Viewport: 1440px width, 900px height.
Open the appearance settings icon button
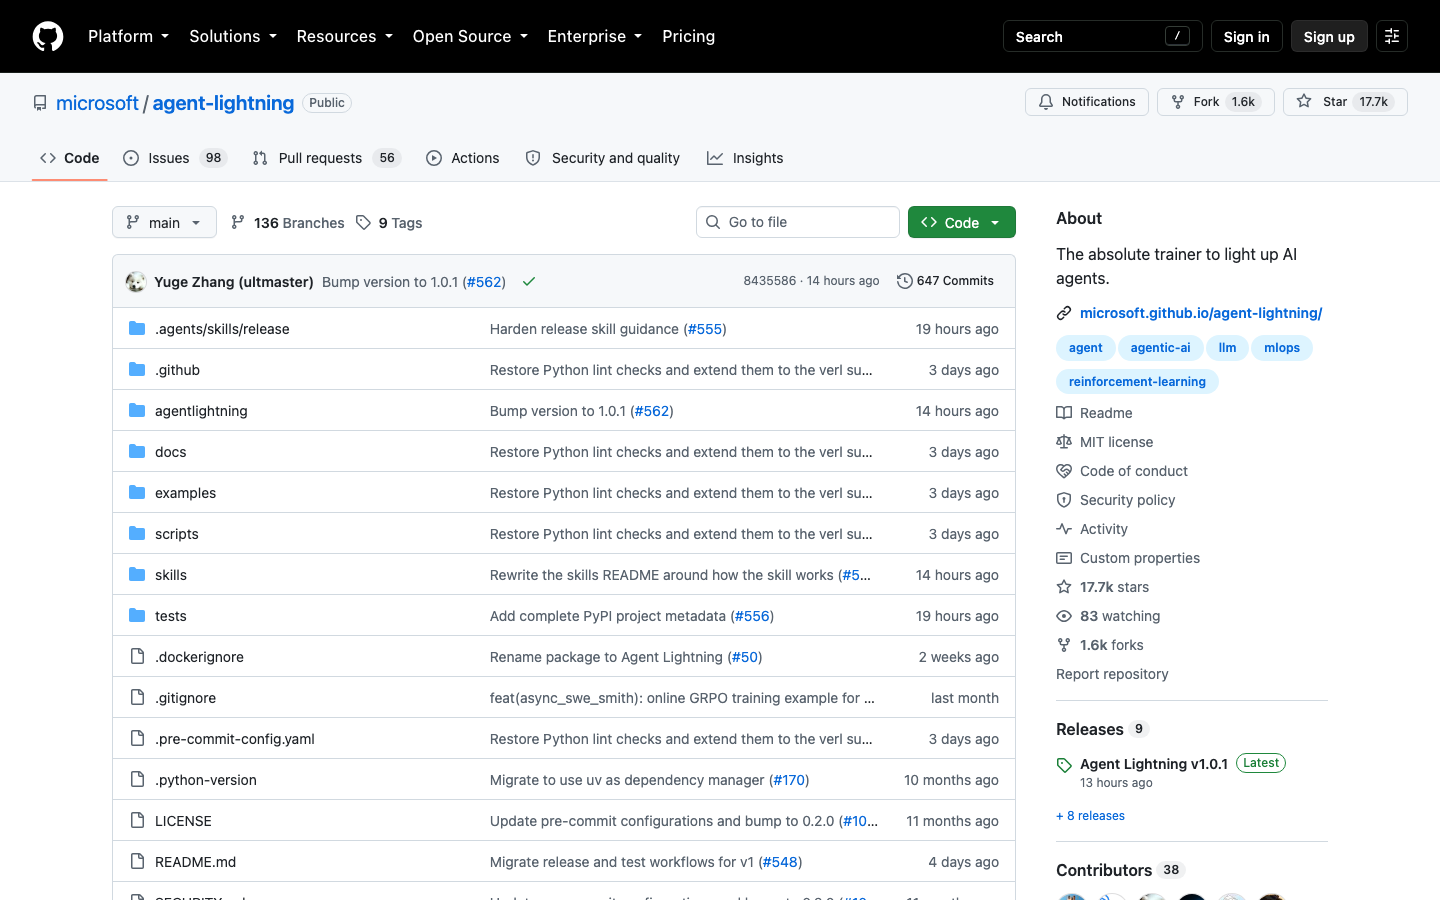(x=1392, y=36)
